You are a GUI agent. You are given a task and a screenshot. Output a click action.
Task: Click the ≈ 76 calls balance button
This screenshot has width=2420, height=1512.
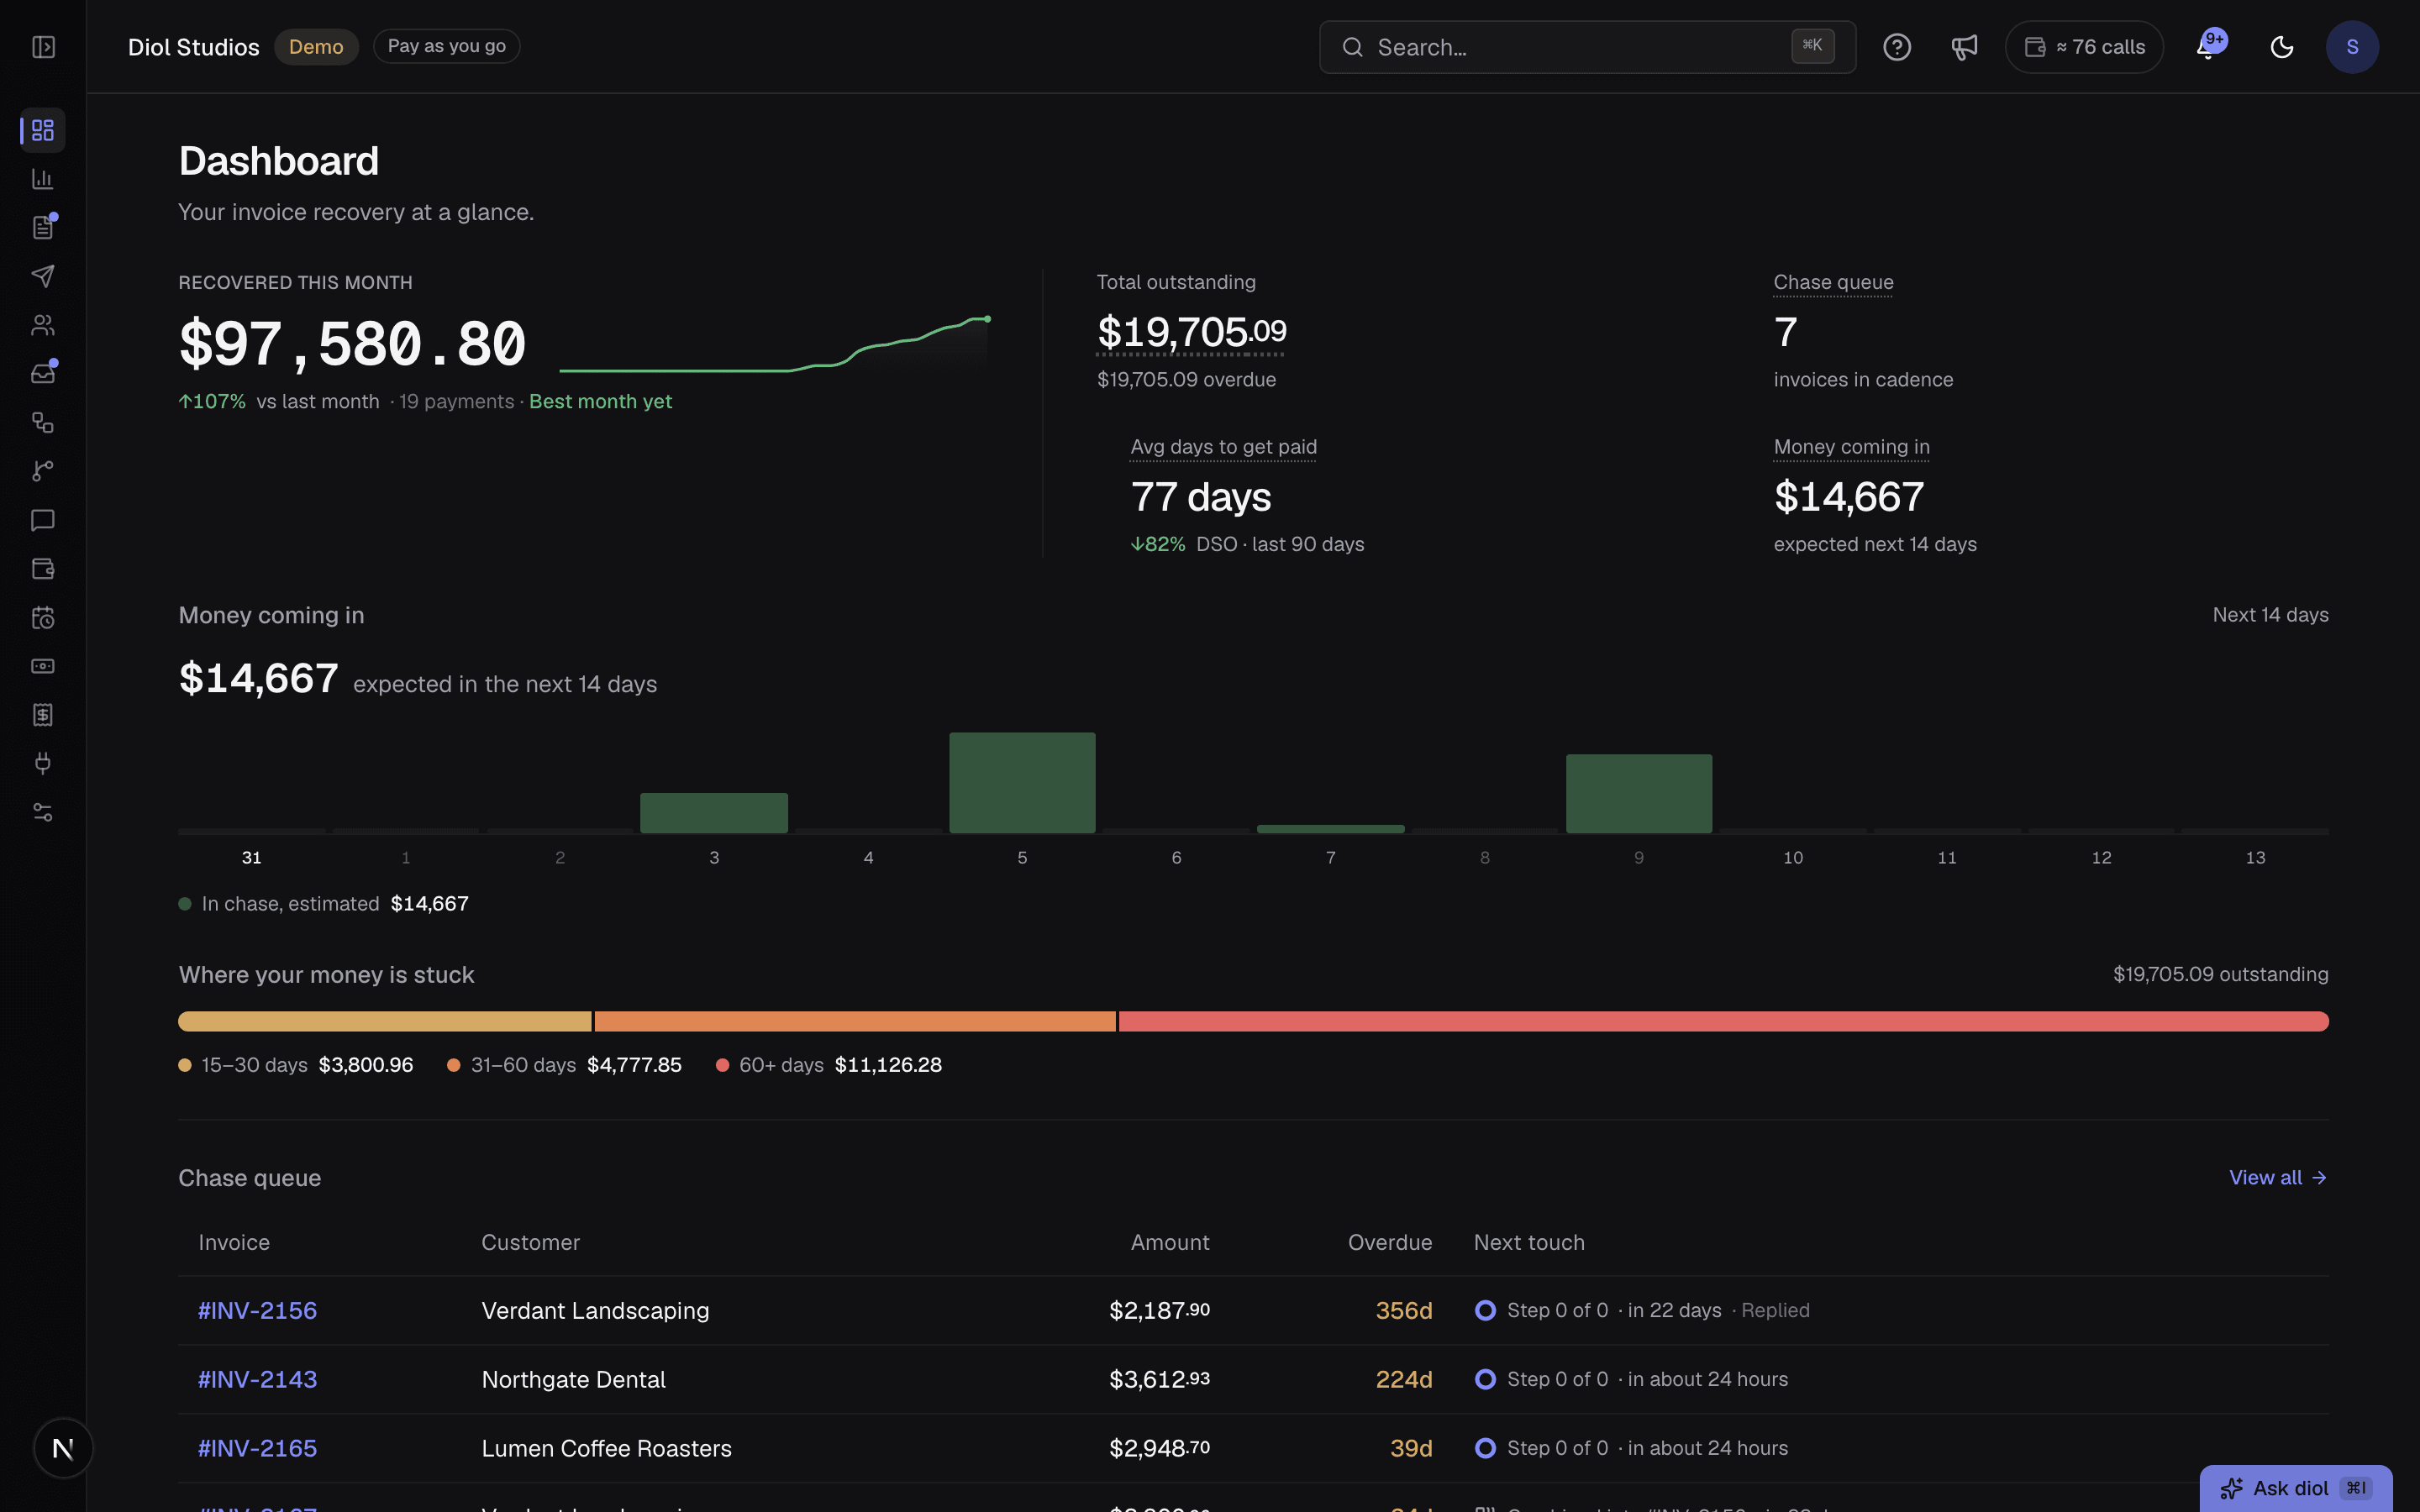(x=2084, y=47)
